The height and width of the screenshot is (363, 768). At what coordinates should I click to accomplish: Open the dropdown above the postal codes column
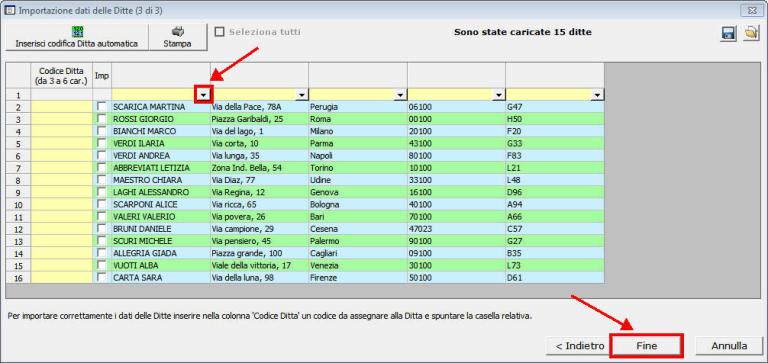(499, 95)
